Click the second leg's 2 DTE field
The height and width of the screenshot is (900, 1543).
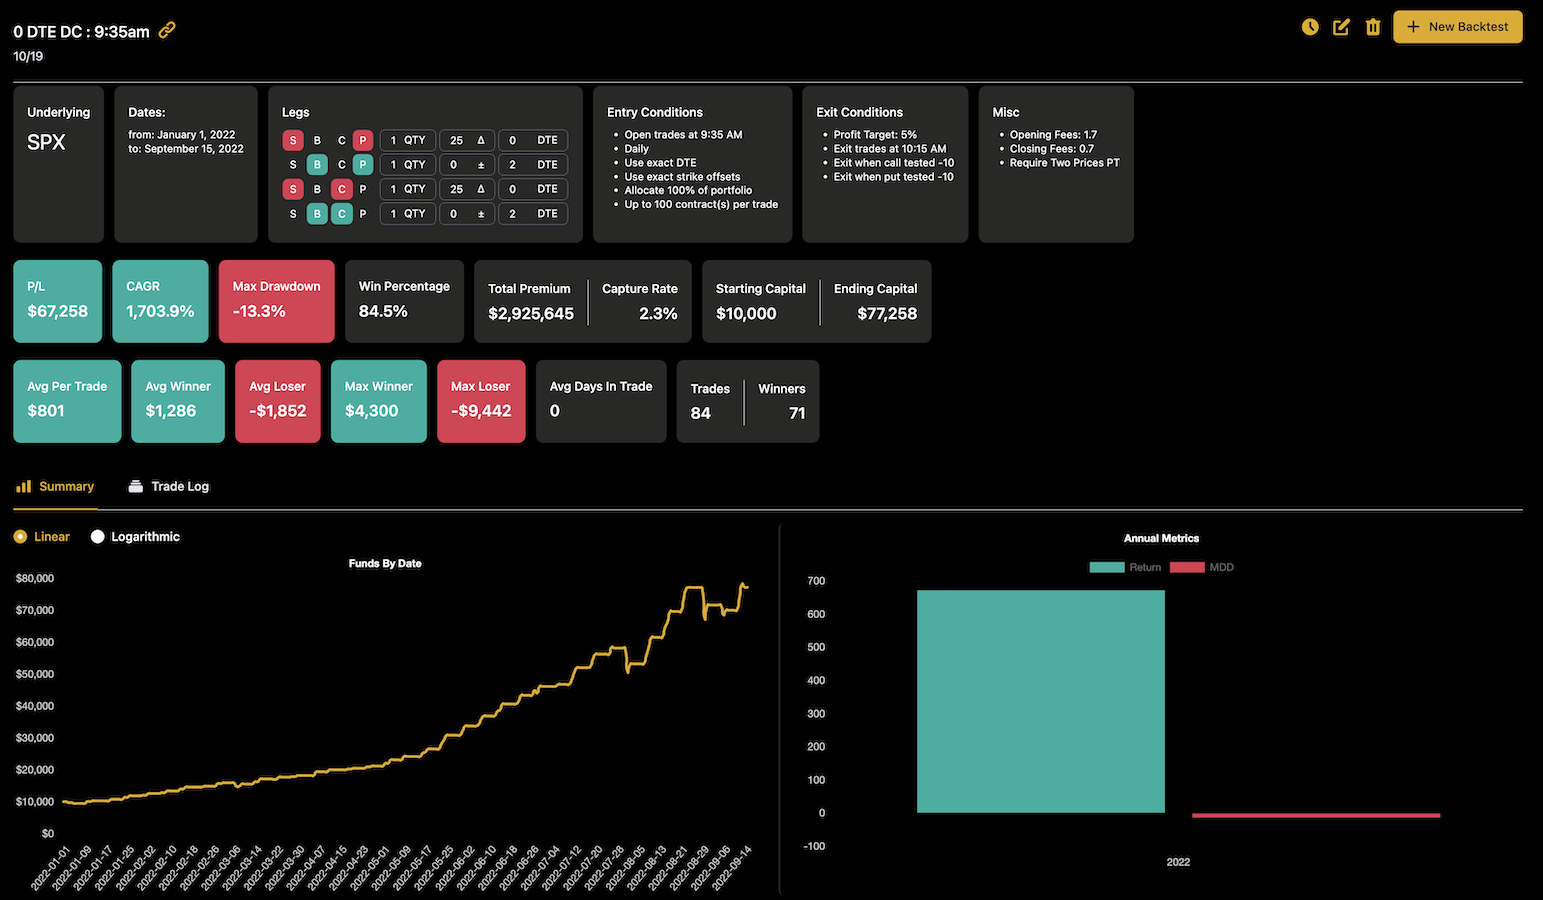click(533, 164)
